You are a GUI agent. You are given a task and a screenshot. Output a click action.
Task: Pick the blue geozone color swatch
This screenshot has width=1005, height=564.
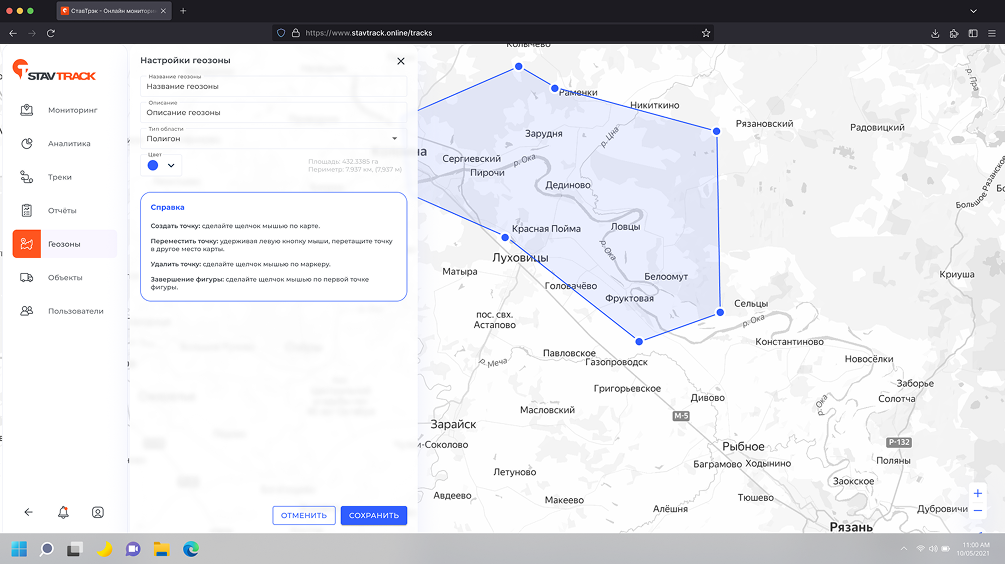coord(153,165)
